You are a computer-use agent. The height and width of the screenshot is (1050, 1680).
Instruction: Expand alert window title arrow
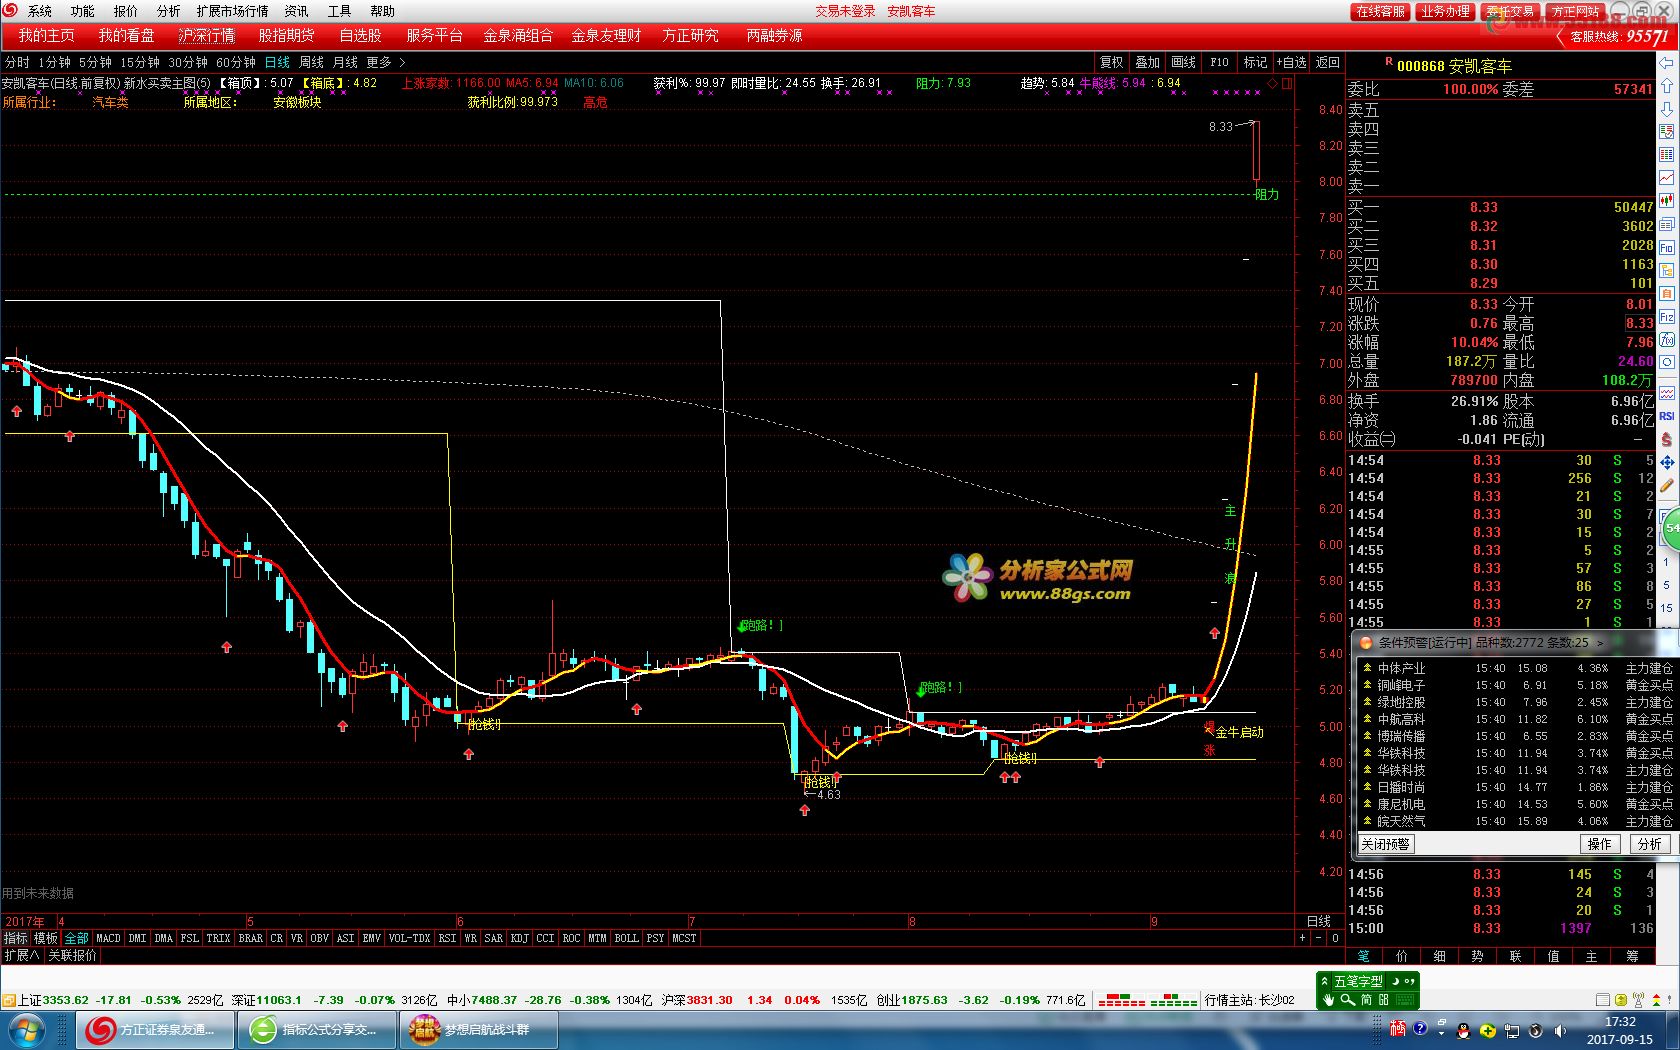(x=1599, y=643)
